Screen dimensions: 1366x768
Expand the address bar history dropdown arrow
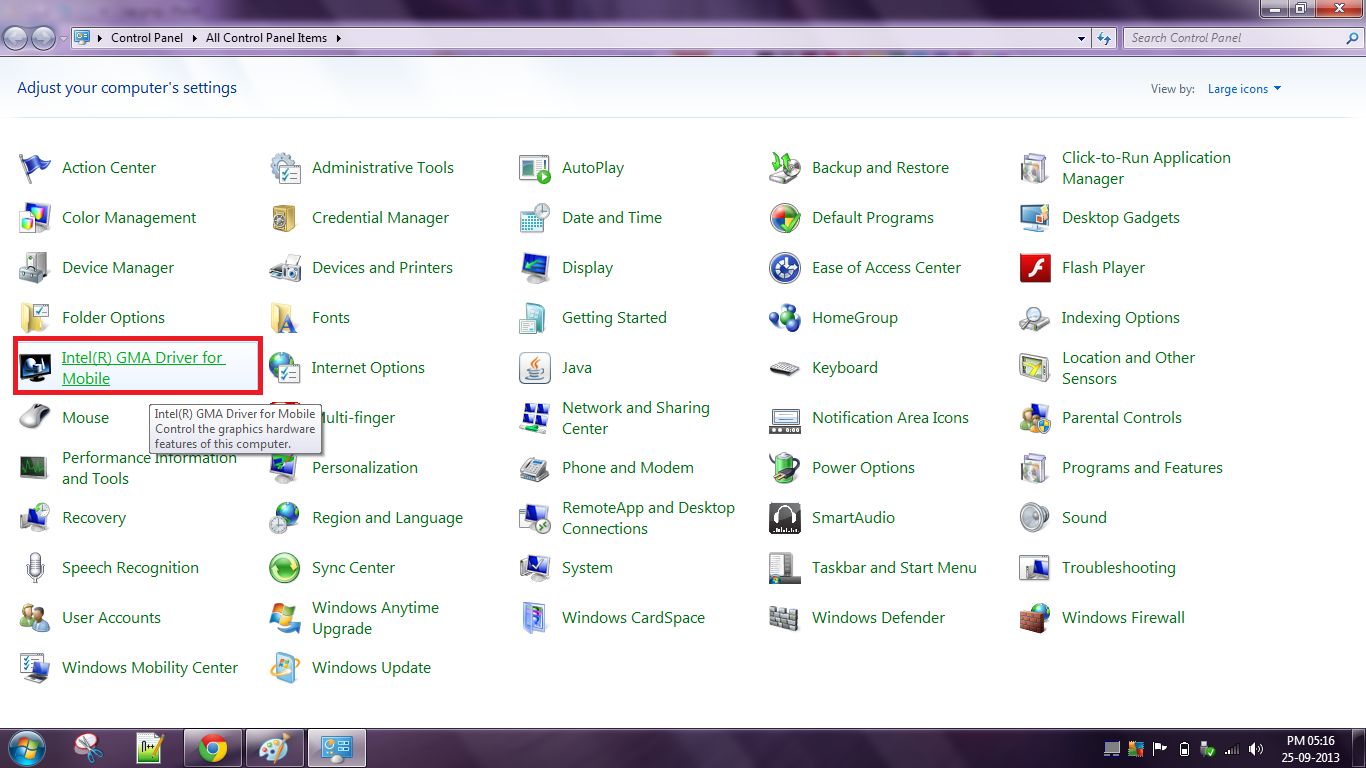[1082, 38]
